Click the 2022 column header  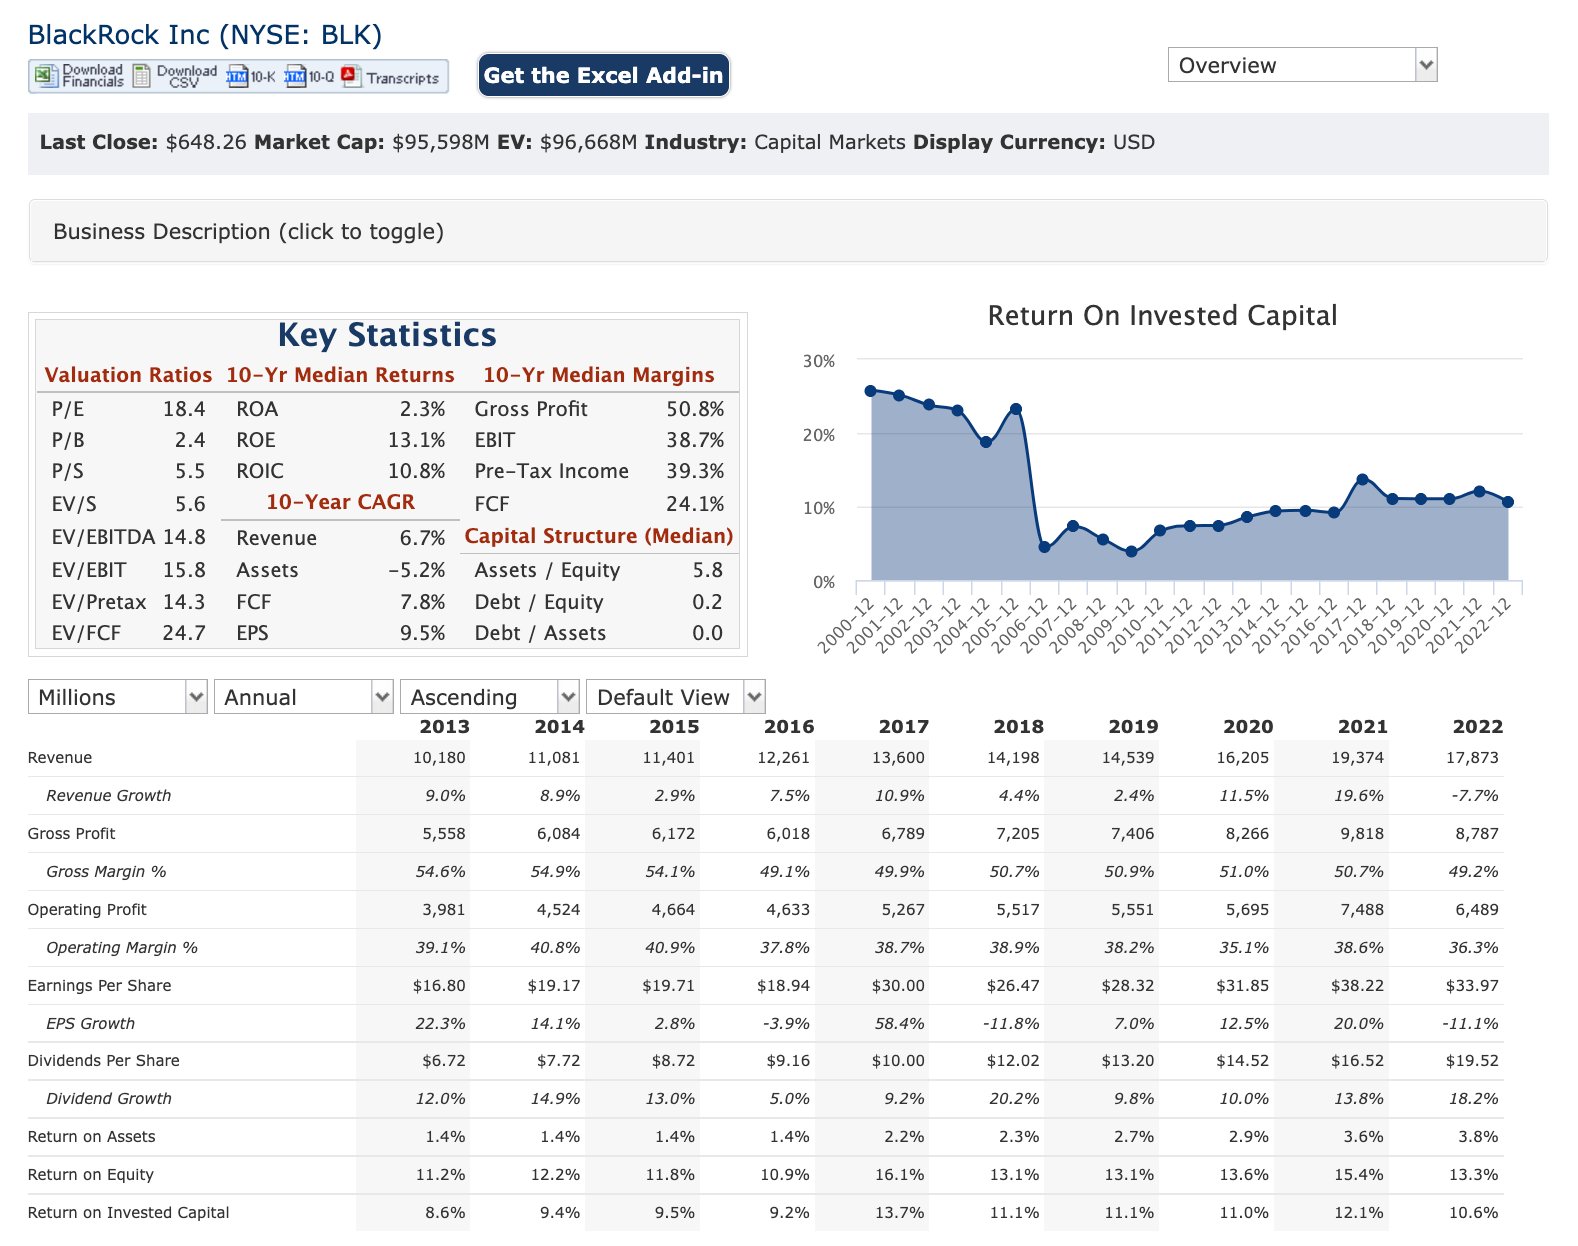[1478, 727]
